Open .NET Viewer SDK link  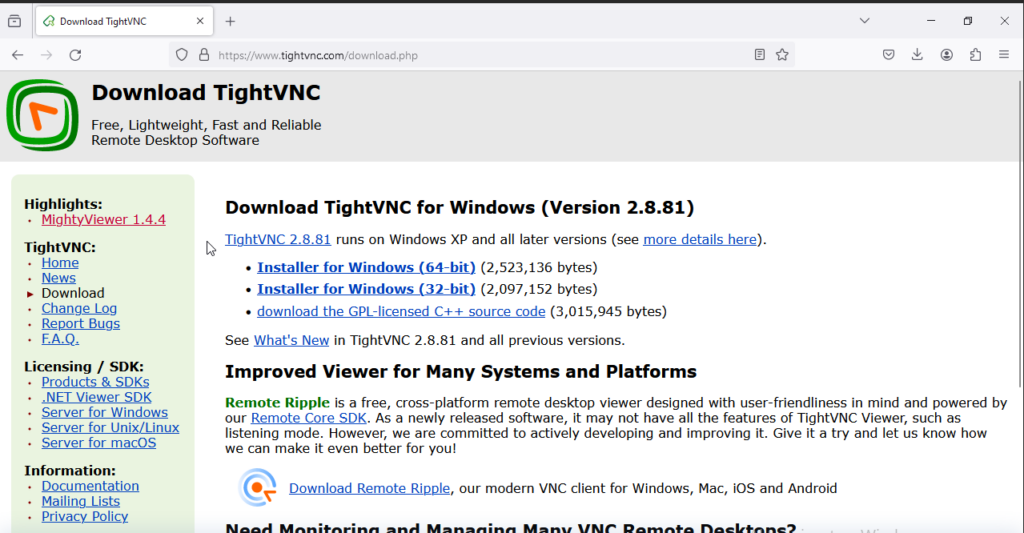96,397
